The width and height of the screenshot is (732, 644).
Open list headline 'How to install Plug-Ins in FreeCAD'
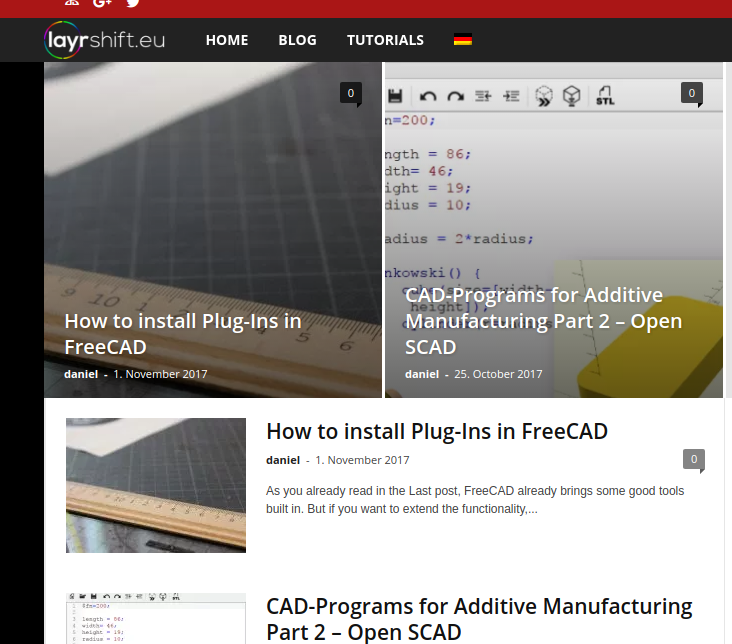click(x=437, y=431)
